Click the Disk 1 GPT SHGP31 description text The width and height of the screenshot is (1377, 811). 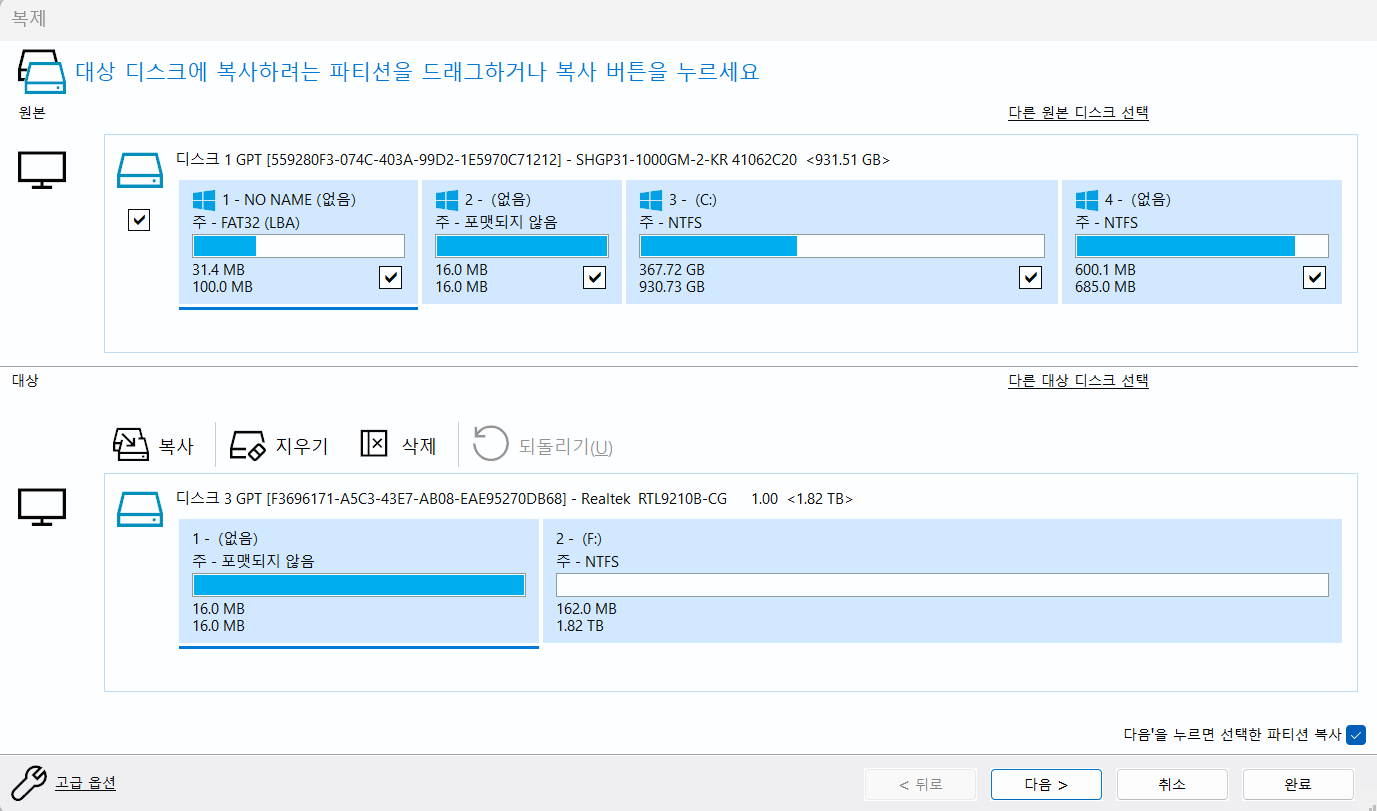[x=533, y=160]
